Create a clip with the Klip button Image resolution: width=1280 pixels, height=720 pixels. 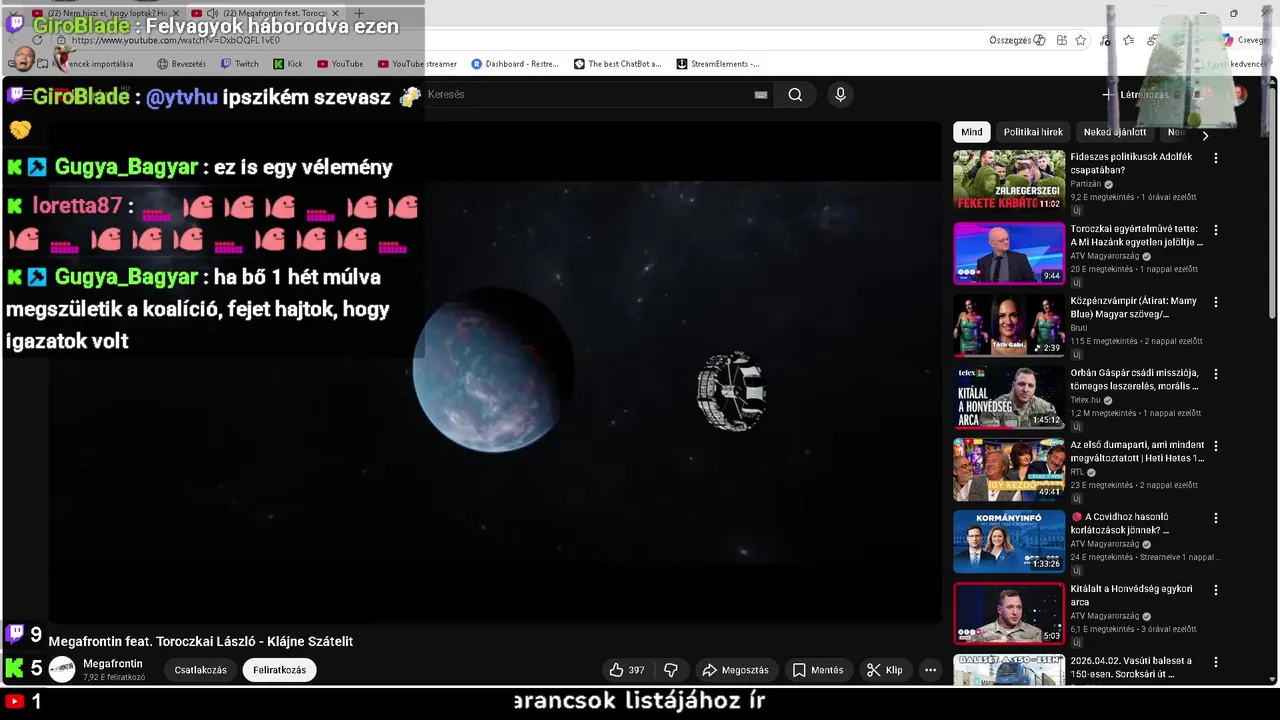coord(884,670)
